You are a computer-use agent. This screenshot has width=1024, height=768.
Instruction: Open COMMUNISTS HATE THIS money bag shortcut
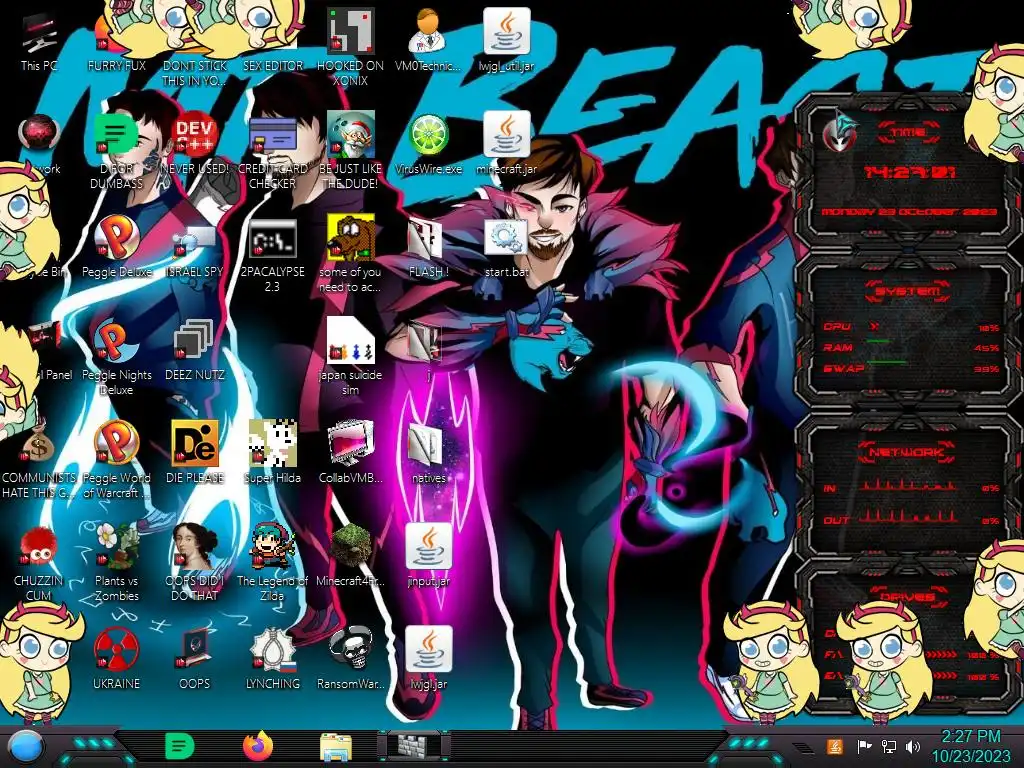tap(39, 459)
